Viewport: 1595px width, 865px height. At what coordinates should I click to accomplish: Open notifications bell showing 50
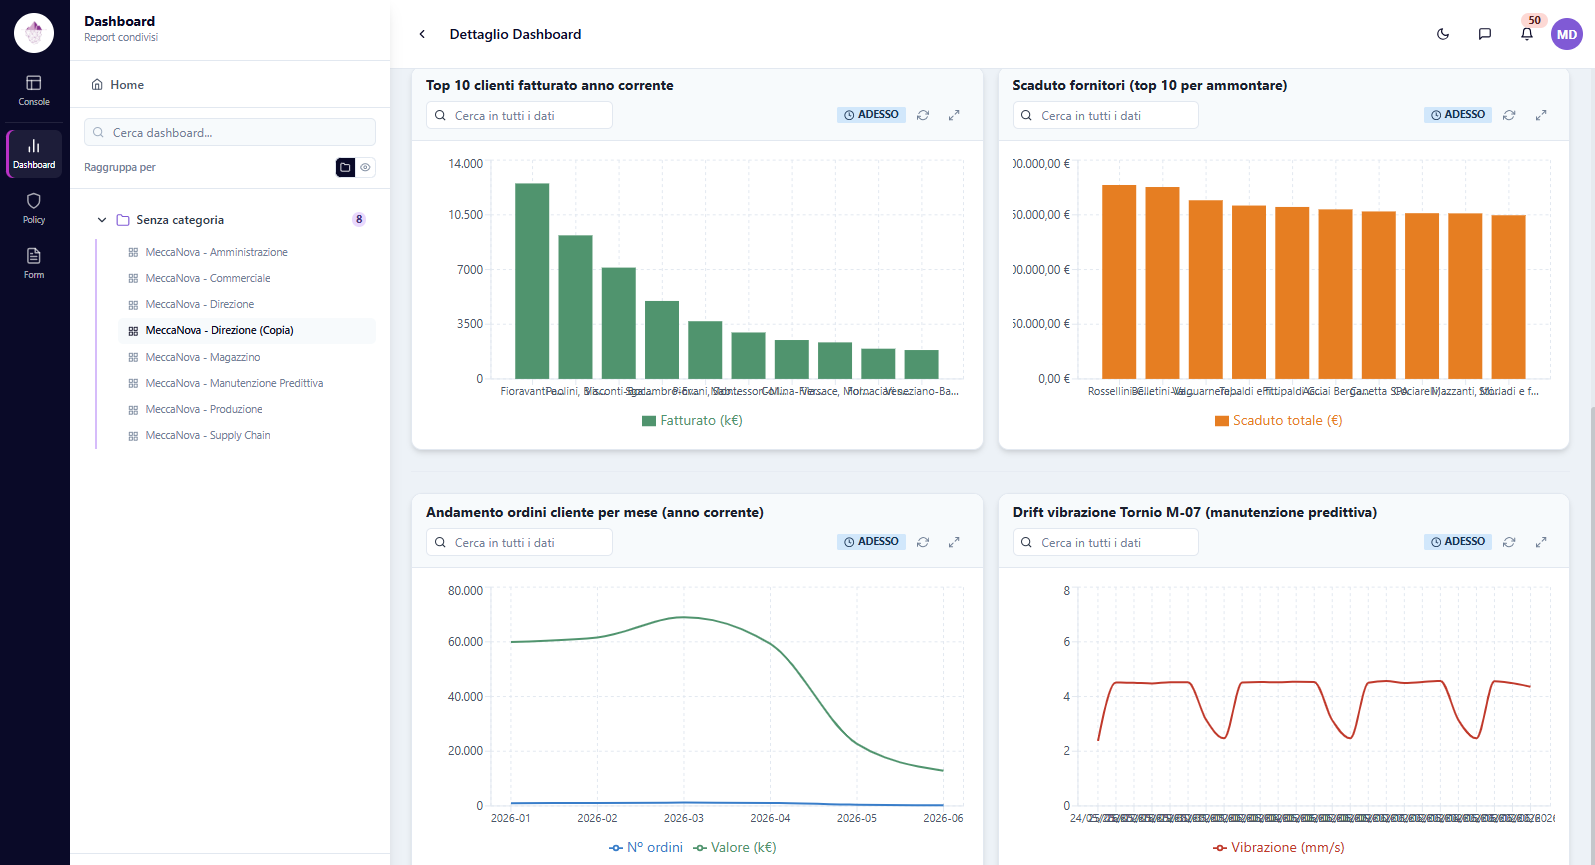(x=1527, y=34)
